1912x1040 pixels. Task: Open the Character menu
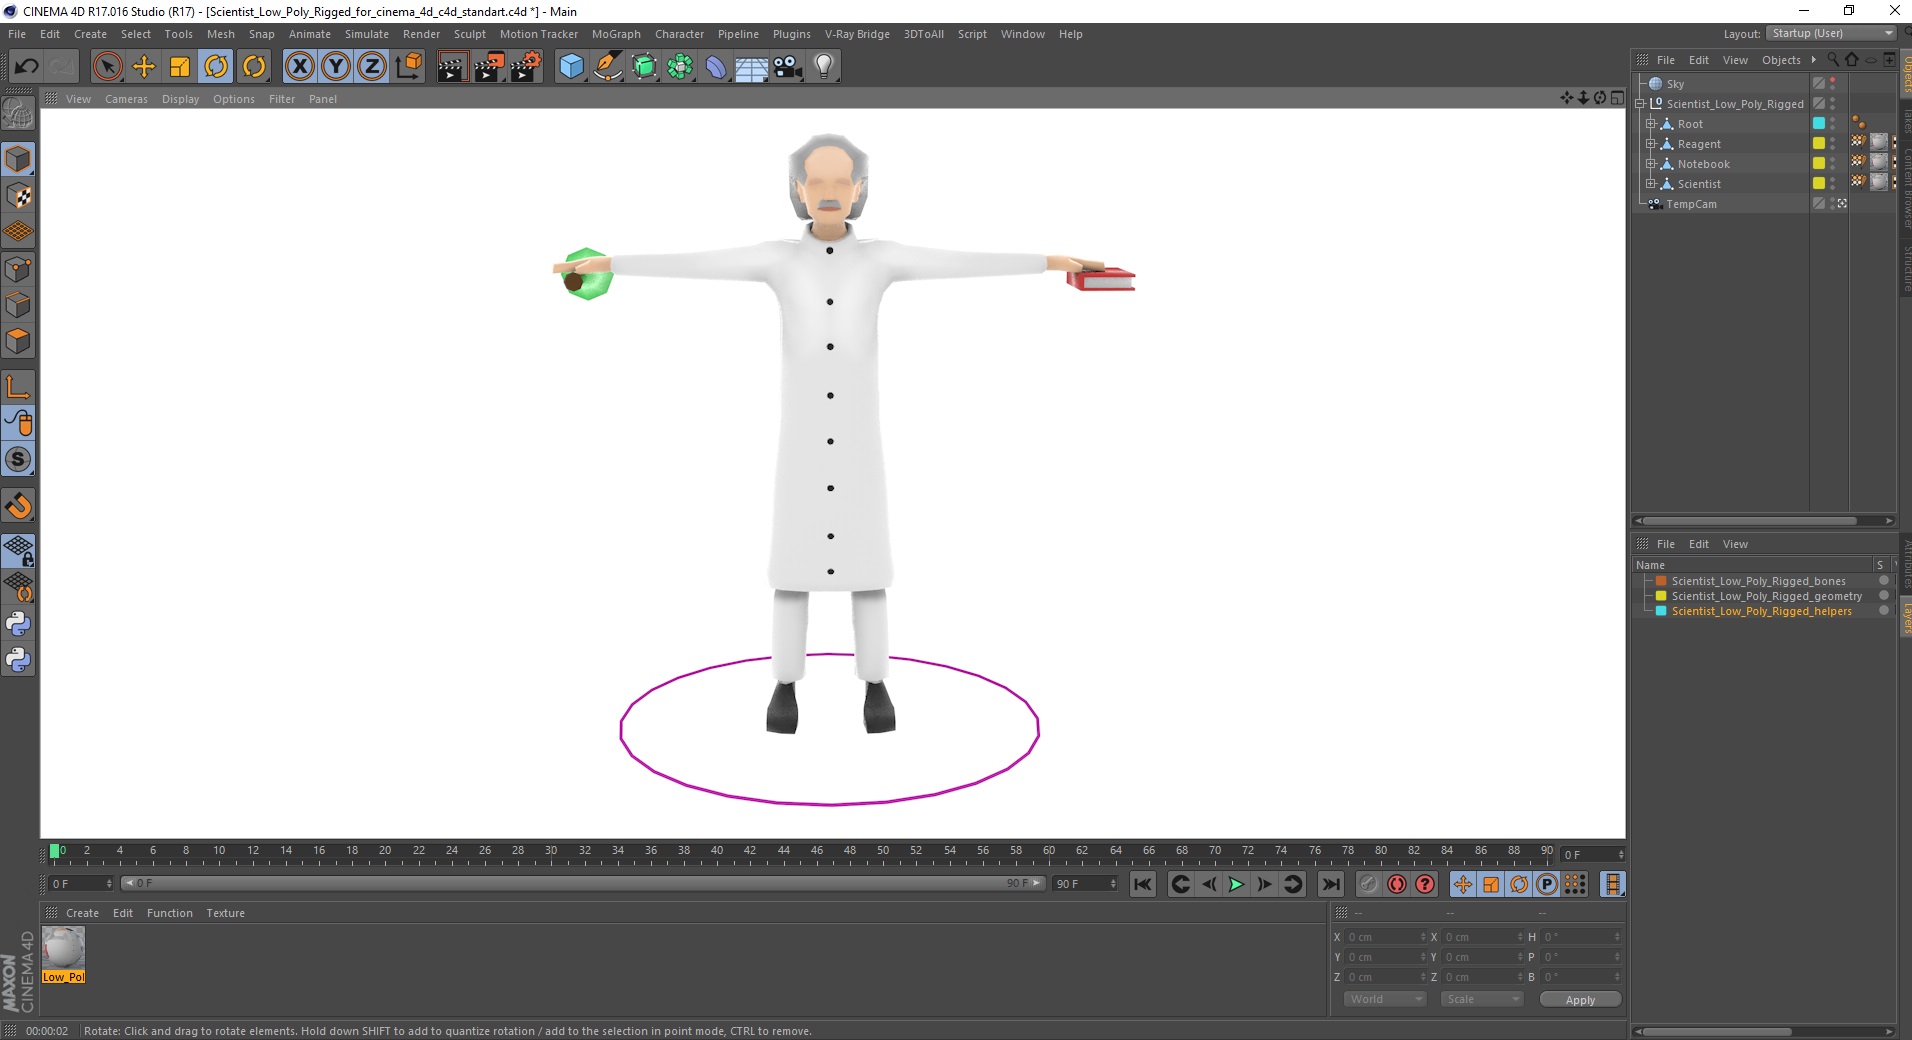pos(679,34)
